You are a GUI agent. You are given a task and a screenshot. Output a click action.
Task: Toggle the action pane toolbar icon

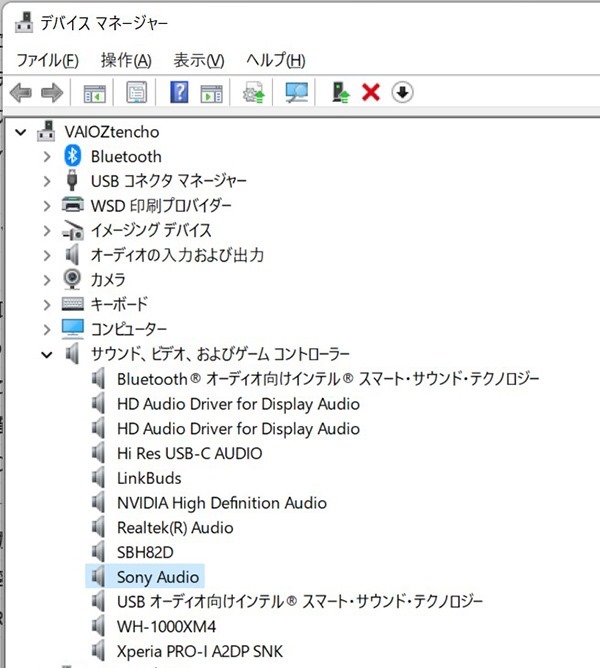pyautogui.click(x=211, y=92)
